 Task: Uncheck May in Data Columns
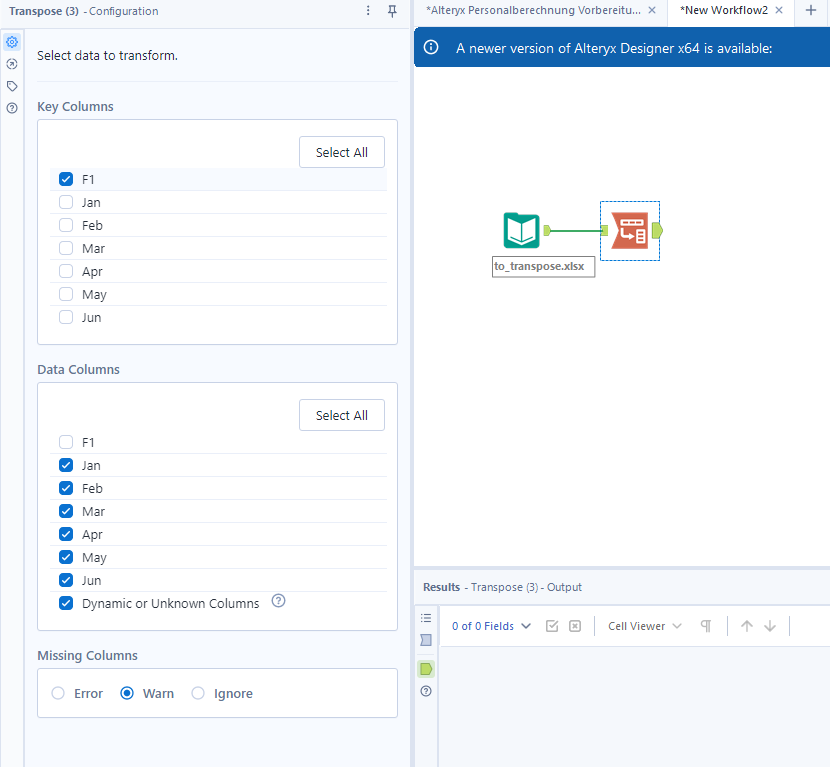pyautogui.click(x=66, y=557)
